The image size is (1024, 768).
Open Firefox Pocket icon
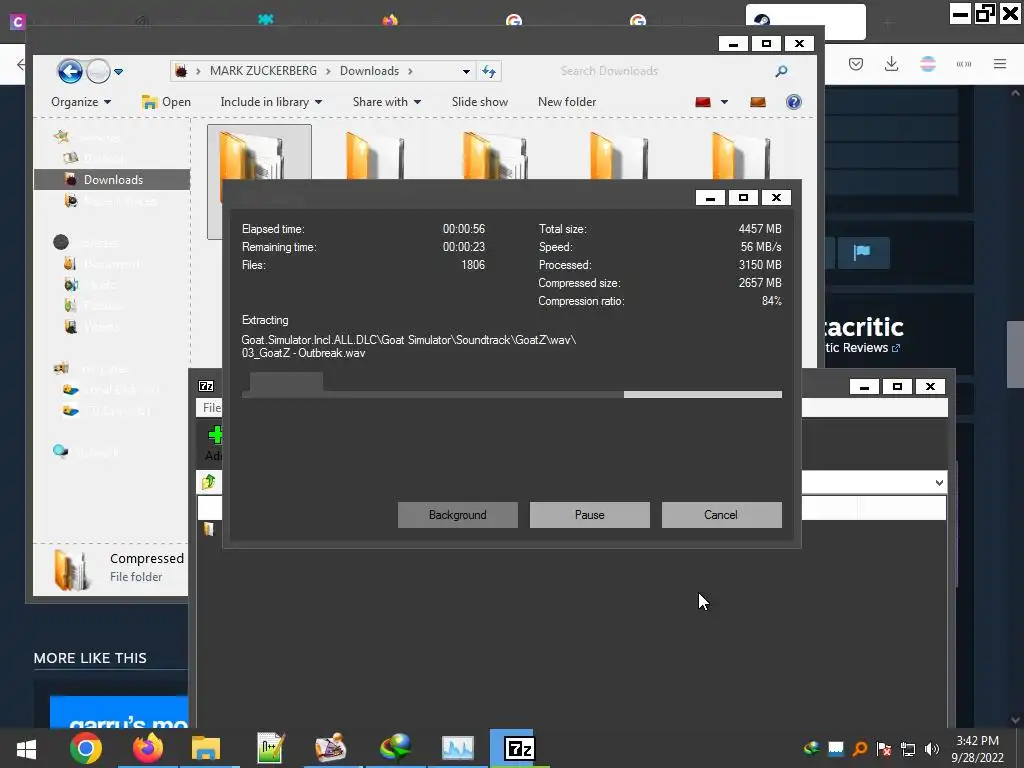click(856, 64)
